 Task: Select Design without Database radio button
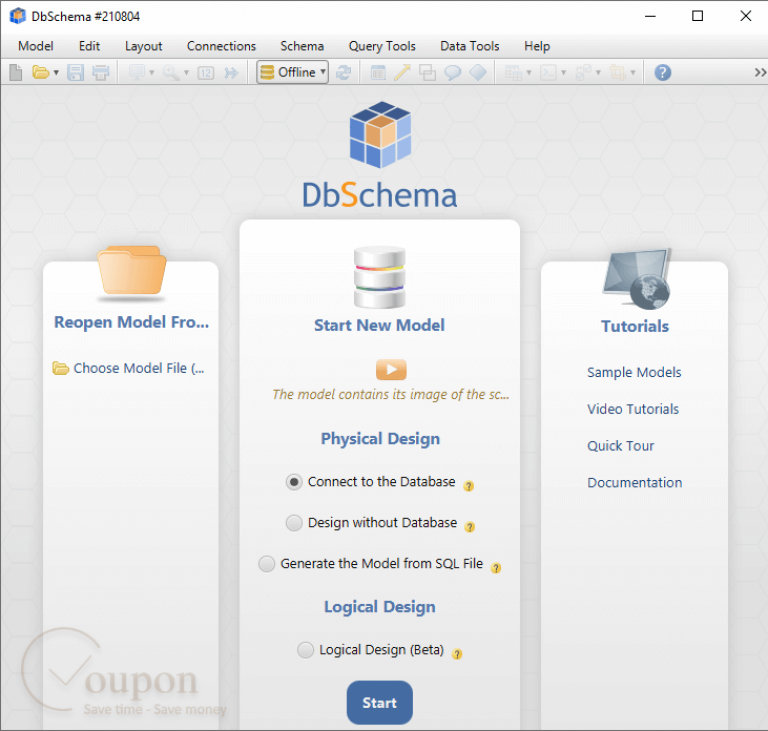click(294, 523)
